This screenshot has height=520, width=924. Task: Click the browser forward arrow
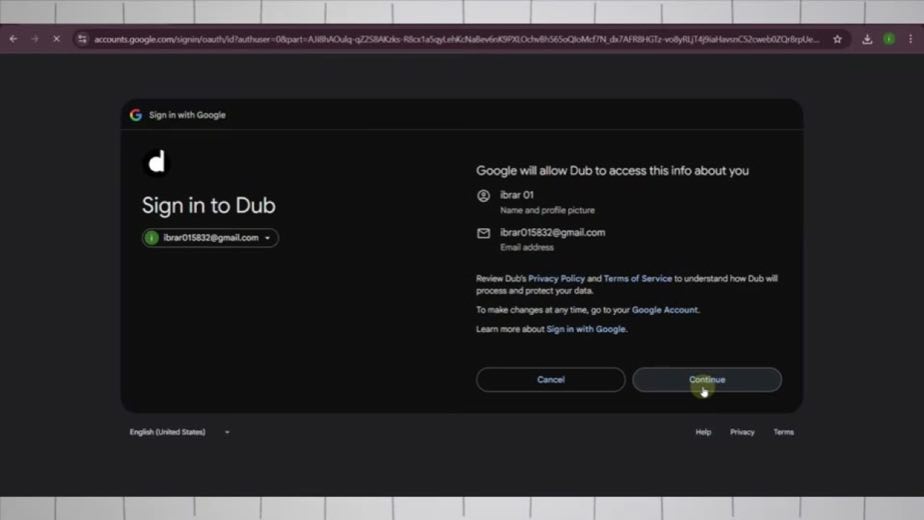pyautogui.click(x=35, y=39)
